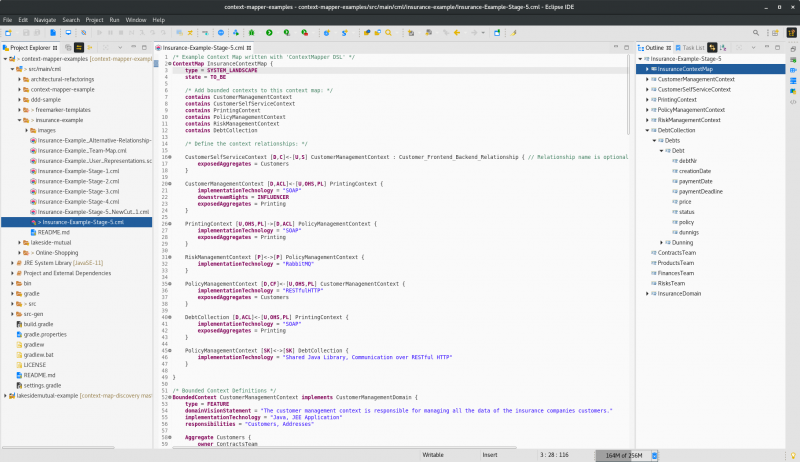
Task: Select the LICENSE file
Action: point(35,365)
